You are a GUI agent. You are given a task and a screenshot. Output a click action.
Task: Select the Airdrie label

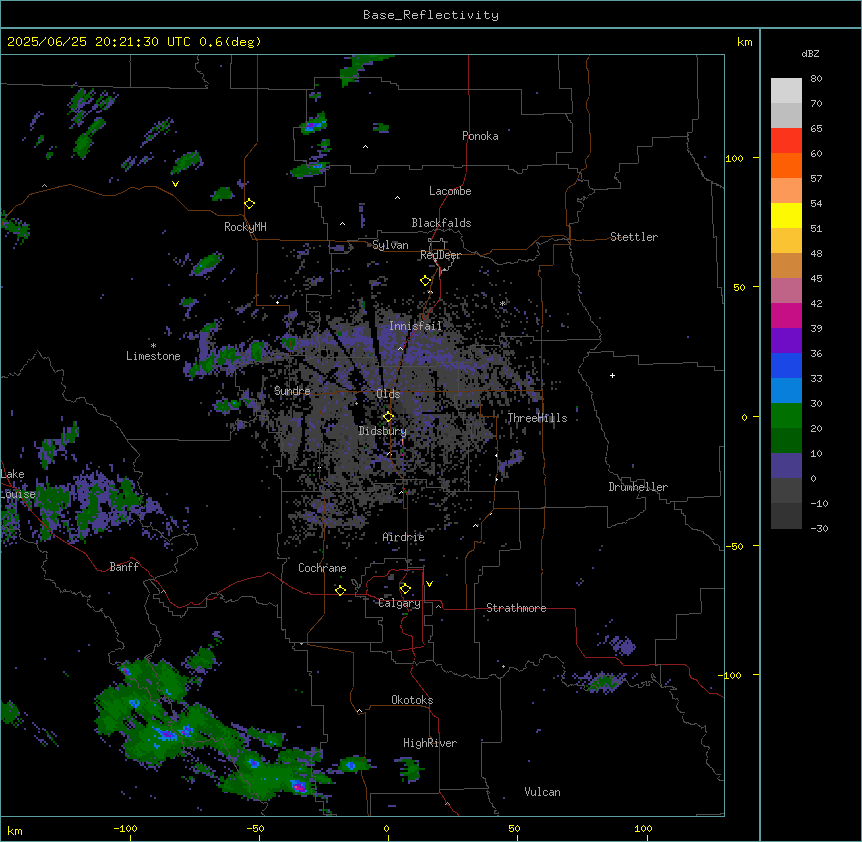click(404, 537)
